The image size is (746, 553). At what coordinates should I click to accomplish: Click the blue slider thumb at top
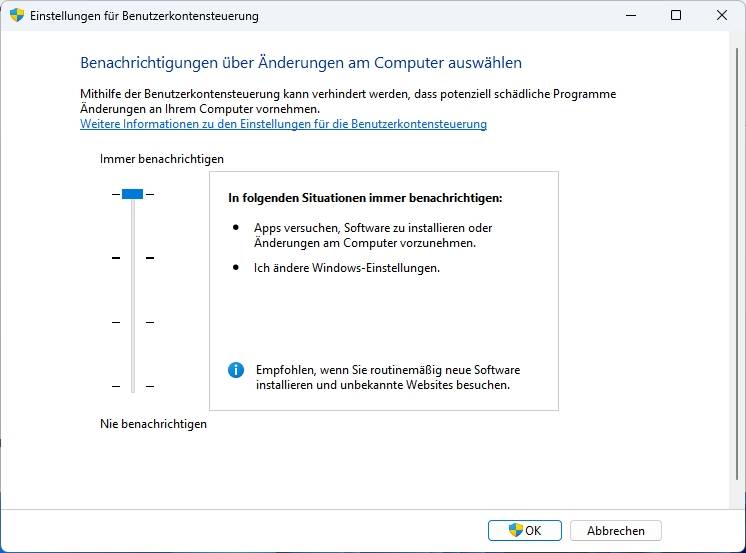click(132, 194)
